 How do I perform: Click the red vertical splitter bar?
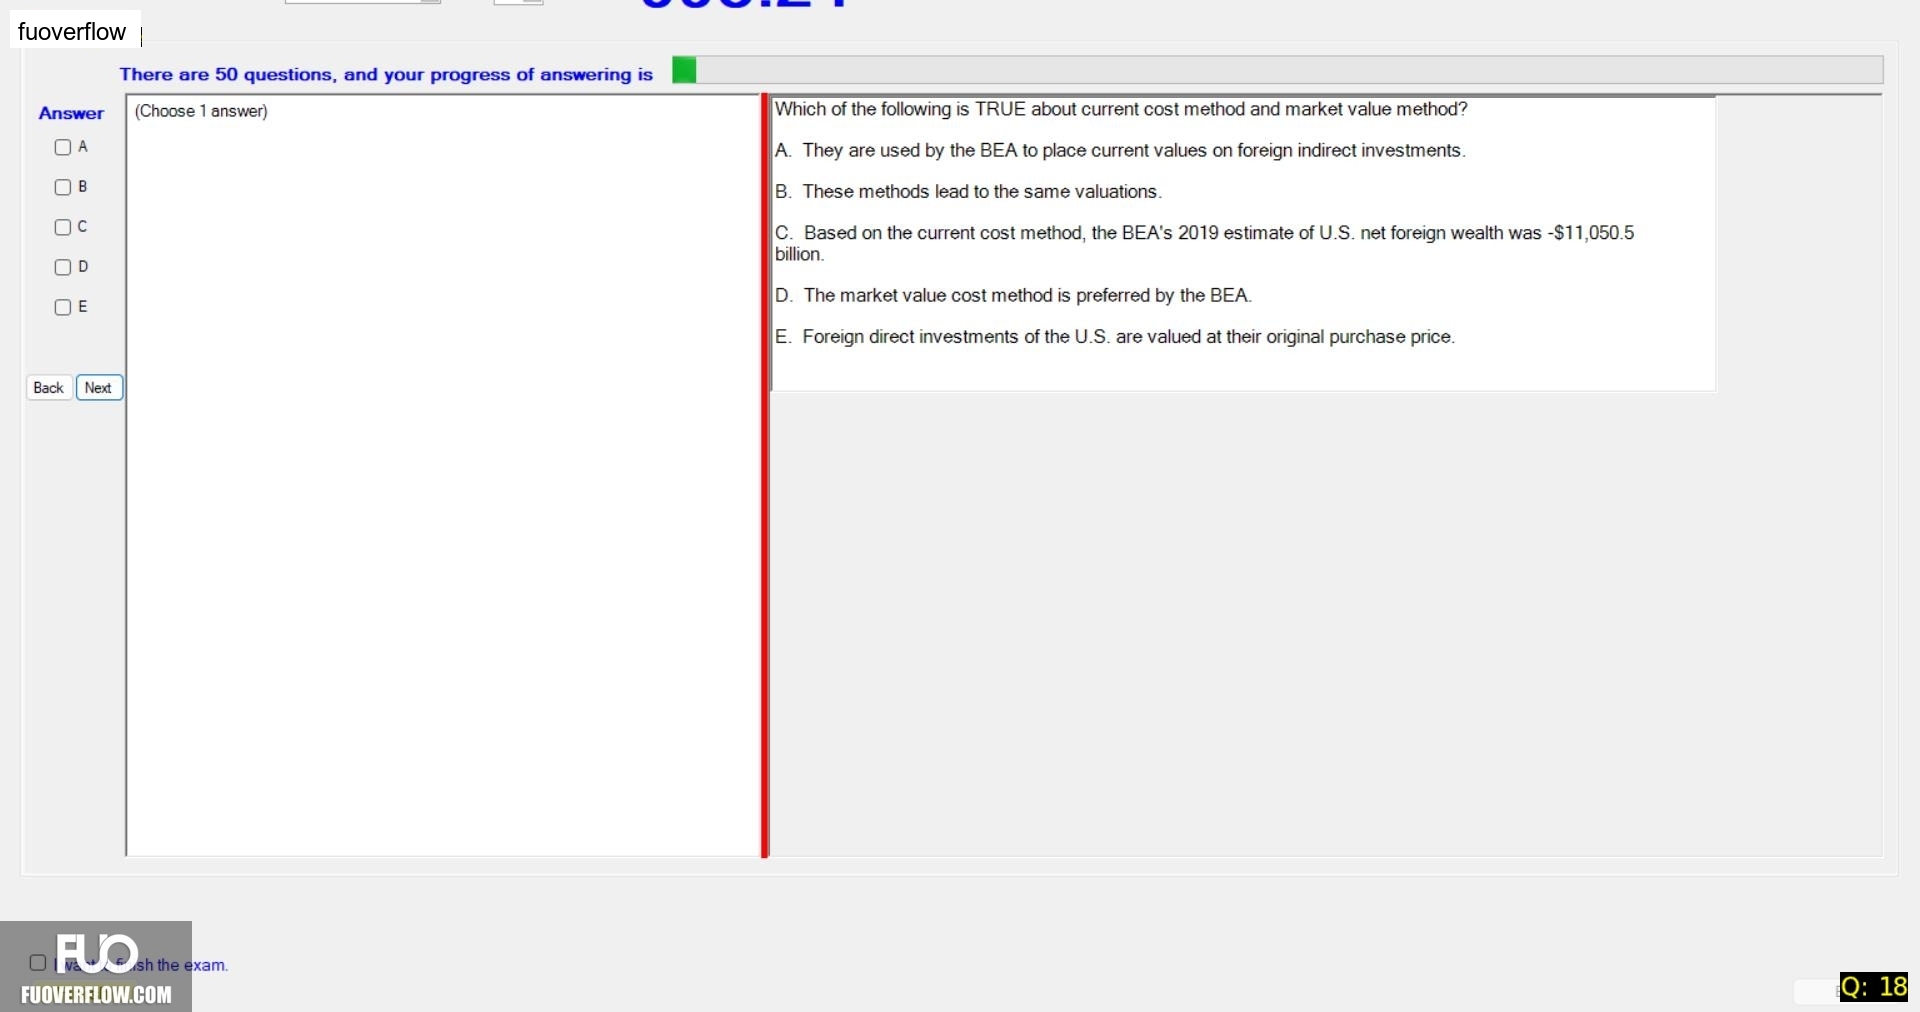[765, 476]
